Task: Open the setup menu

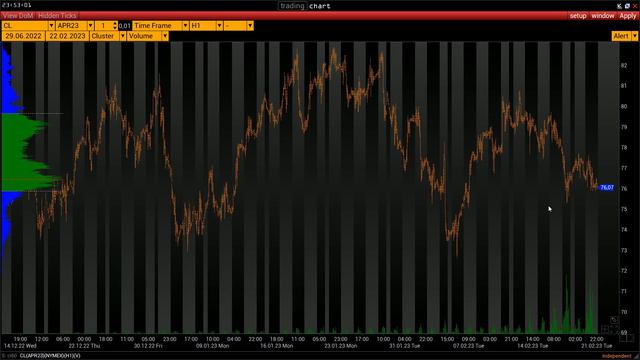Action: click(x=578, y=16)
